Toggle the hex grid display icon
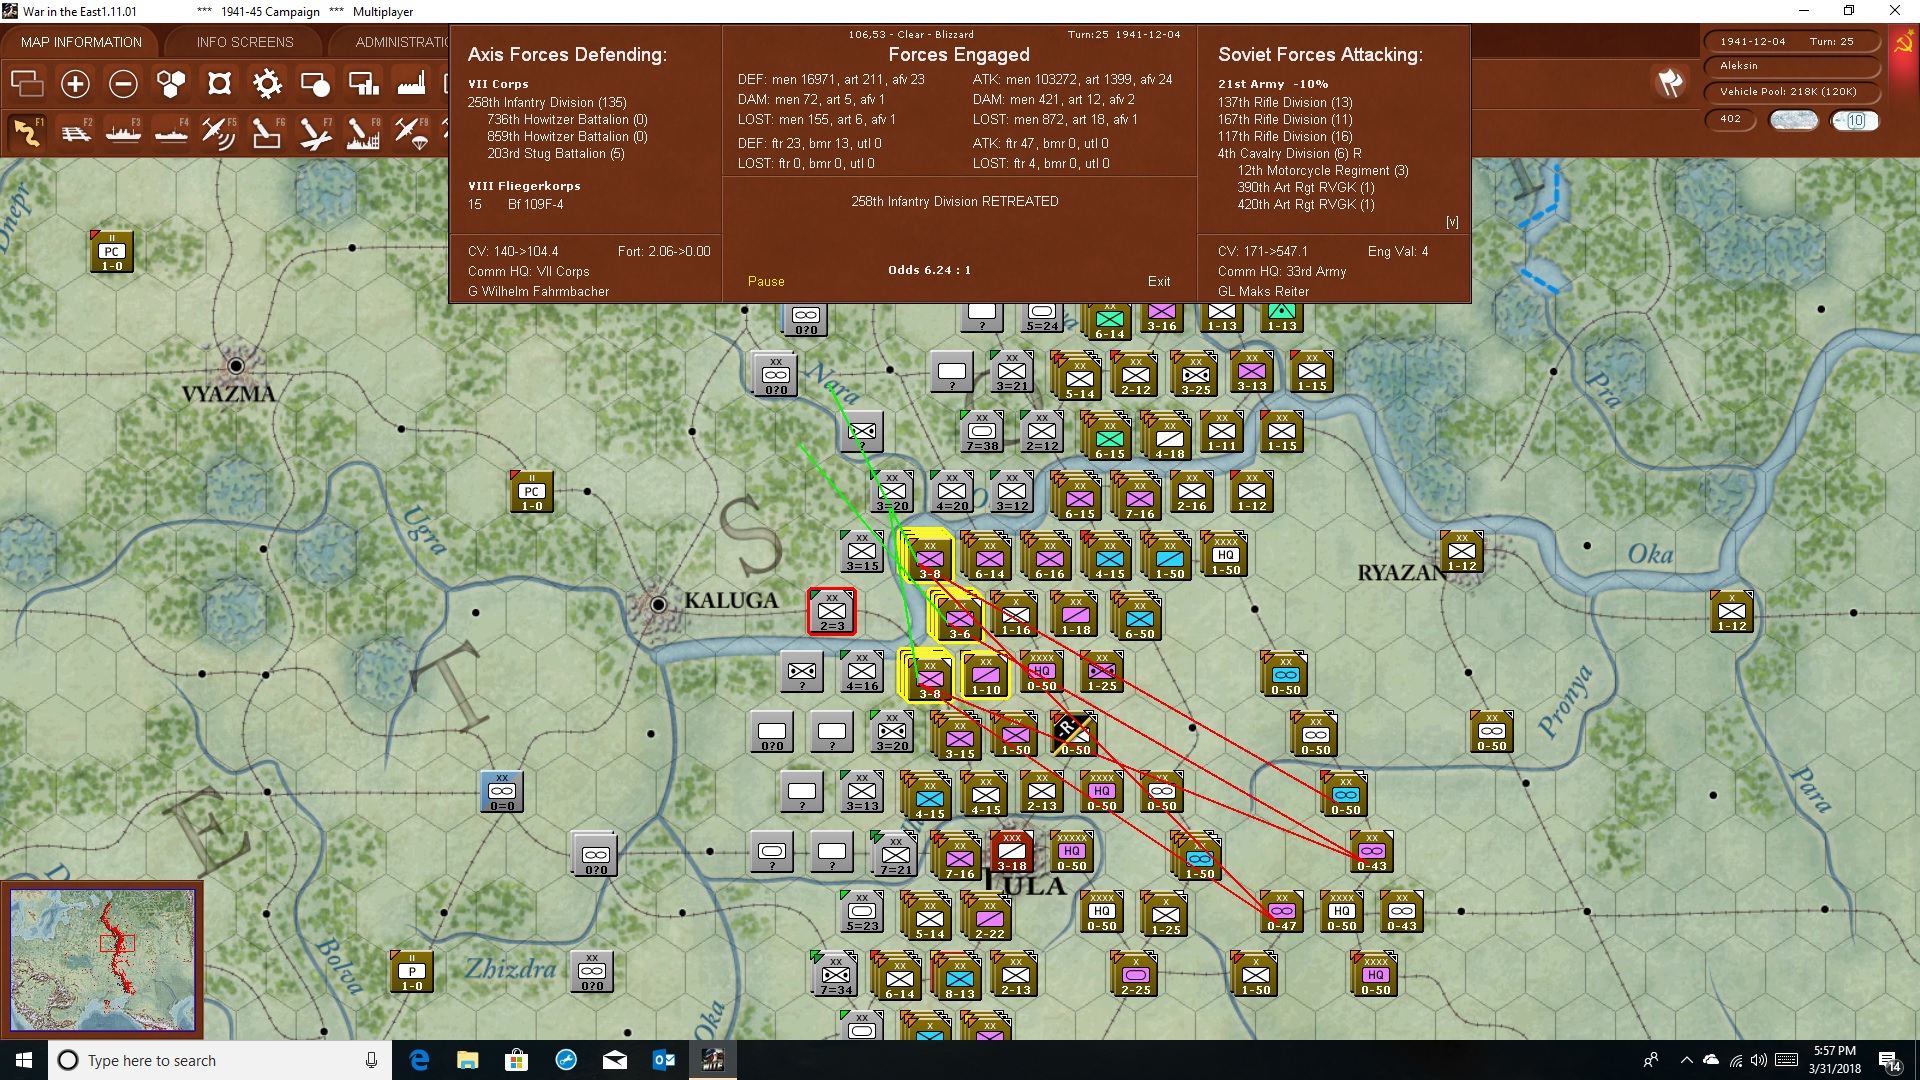This screenshot has height=1080, width=1920. (171, 84)
